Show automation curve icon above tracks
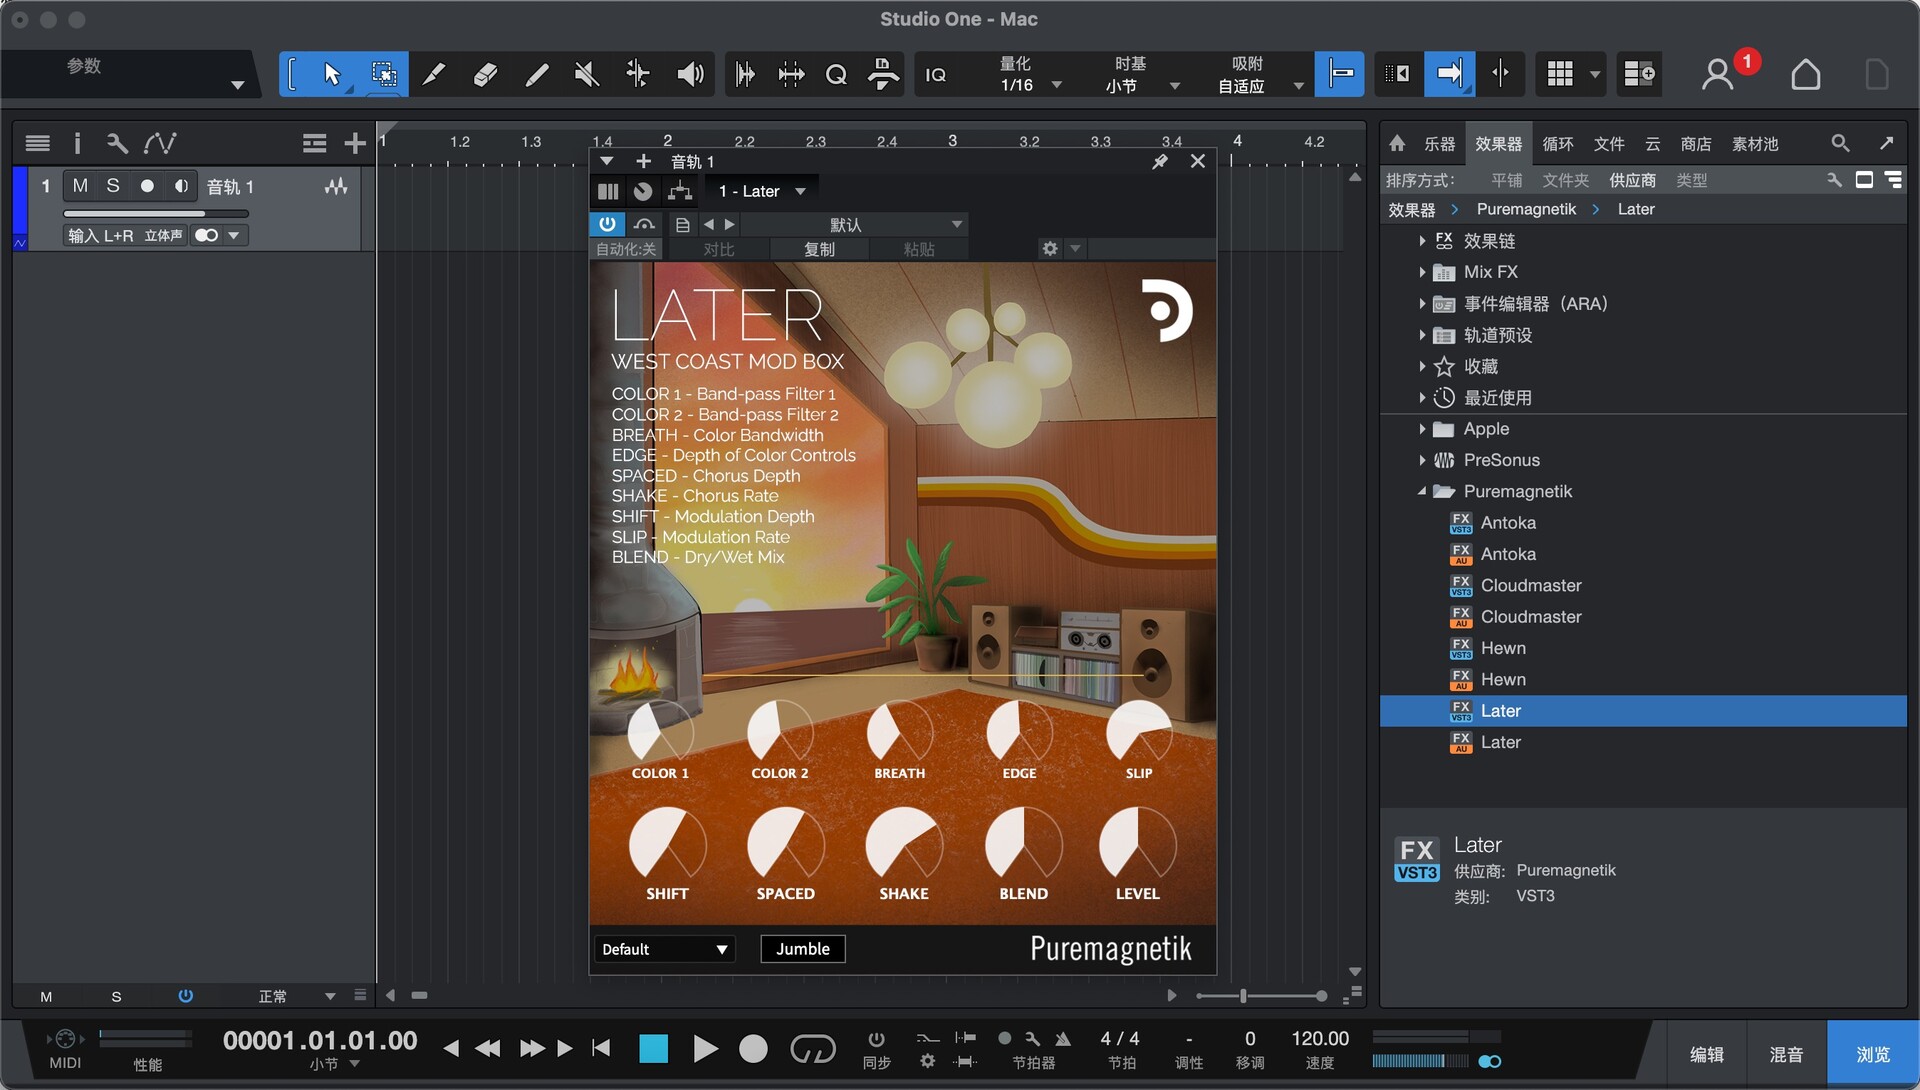 [160, 143]
